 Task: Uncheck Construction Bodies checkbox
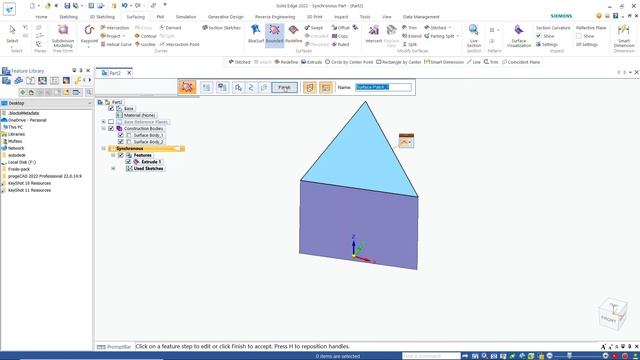pyautogui.click(x=111, y=128)
